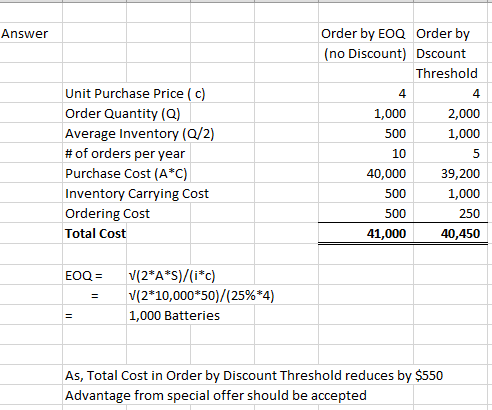Select the '(no Discount)' cell

point(365,54)
